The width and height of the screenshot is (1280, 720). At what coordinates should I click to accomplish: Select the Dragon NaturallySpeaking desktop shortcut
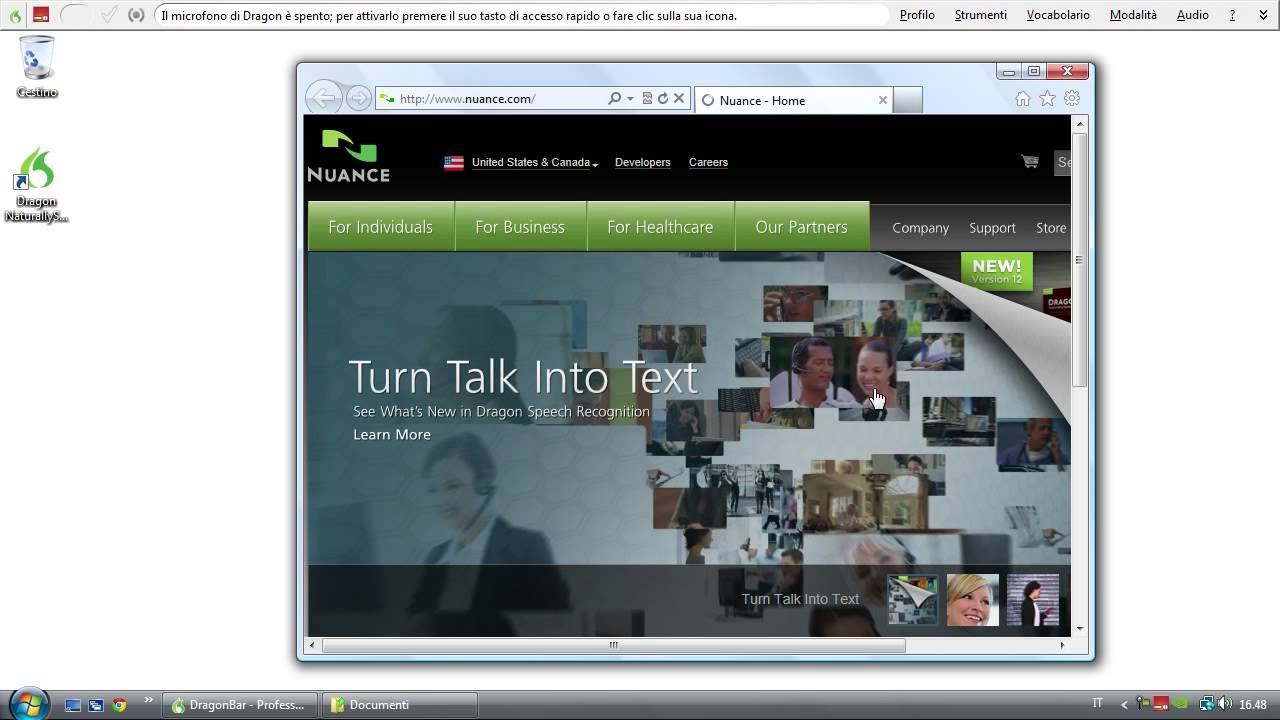coord(37,185)
